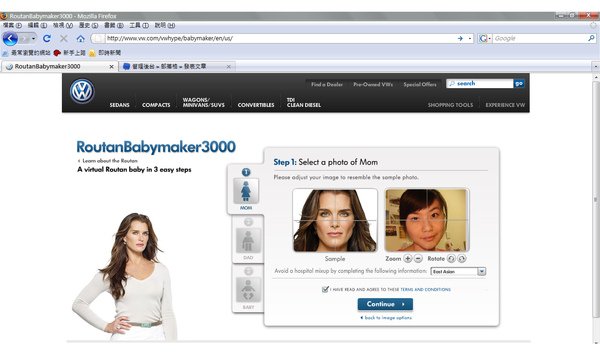Click back to image options link
This screenshot has width=600, height=360.
click(x=386, y=318)
